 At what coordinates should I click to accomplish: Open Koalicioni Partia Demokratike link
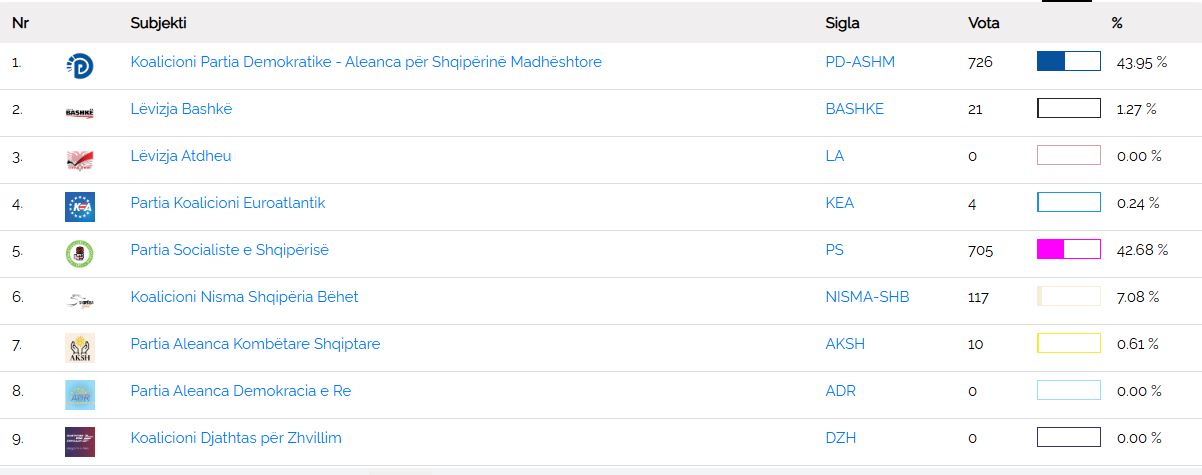[x=366, y=62]
